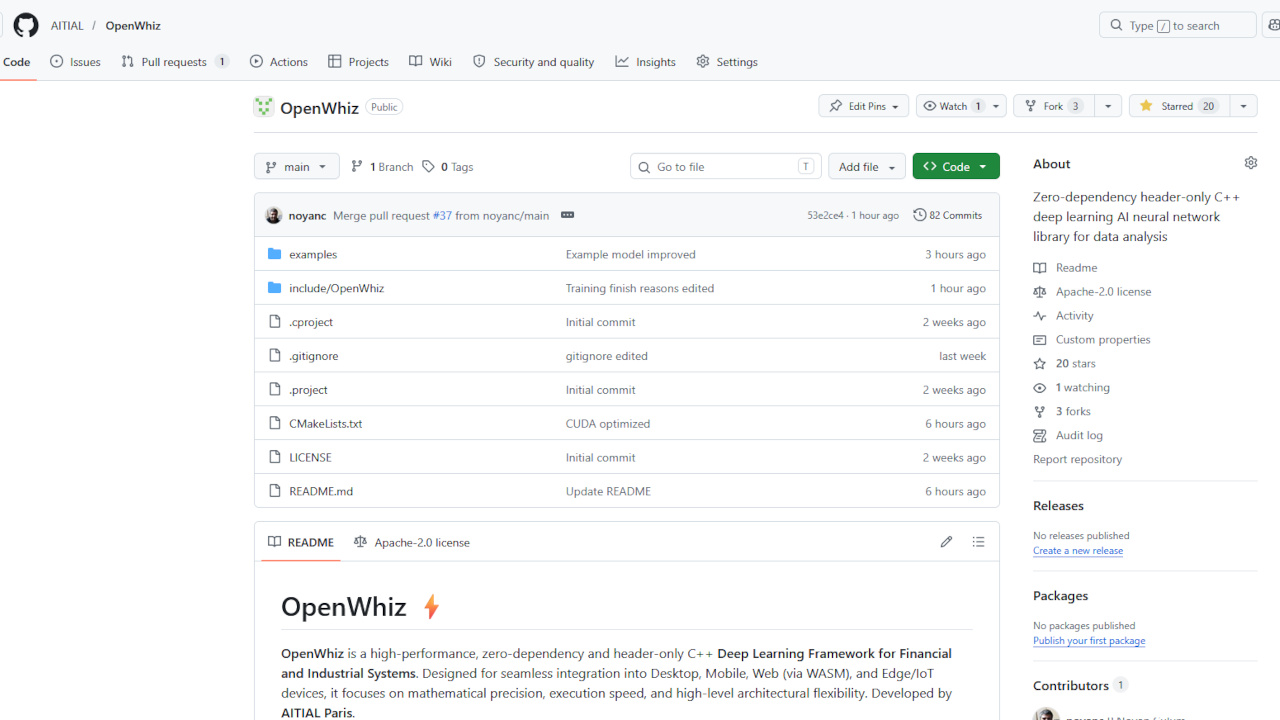The image size is (1280, 720).
Task: View Activity in the sidebar
Action: 1072,315
